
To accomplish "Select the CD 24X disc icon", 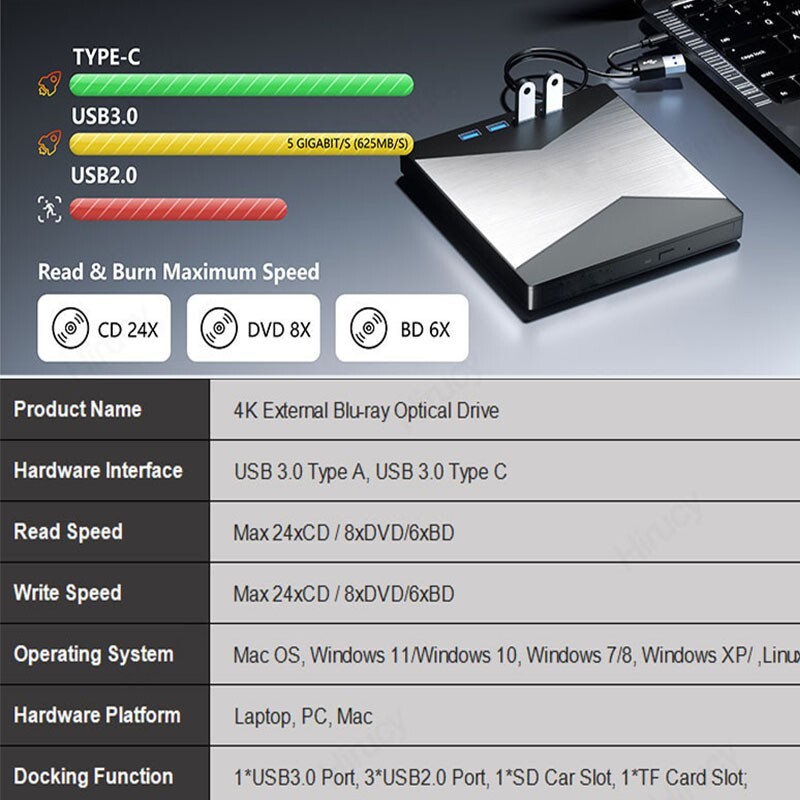I will point(68,325).
